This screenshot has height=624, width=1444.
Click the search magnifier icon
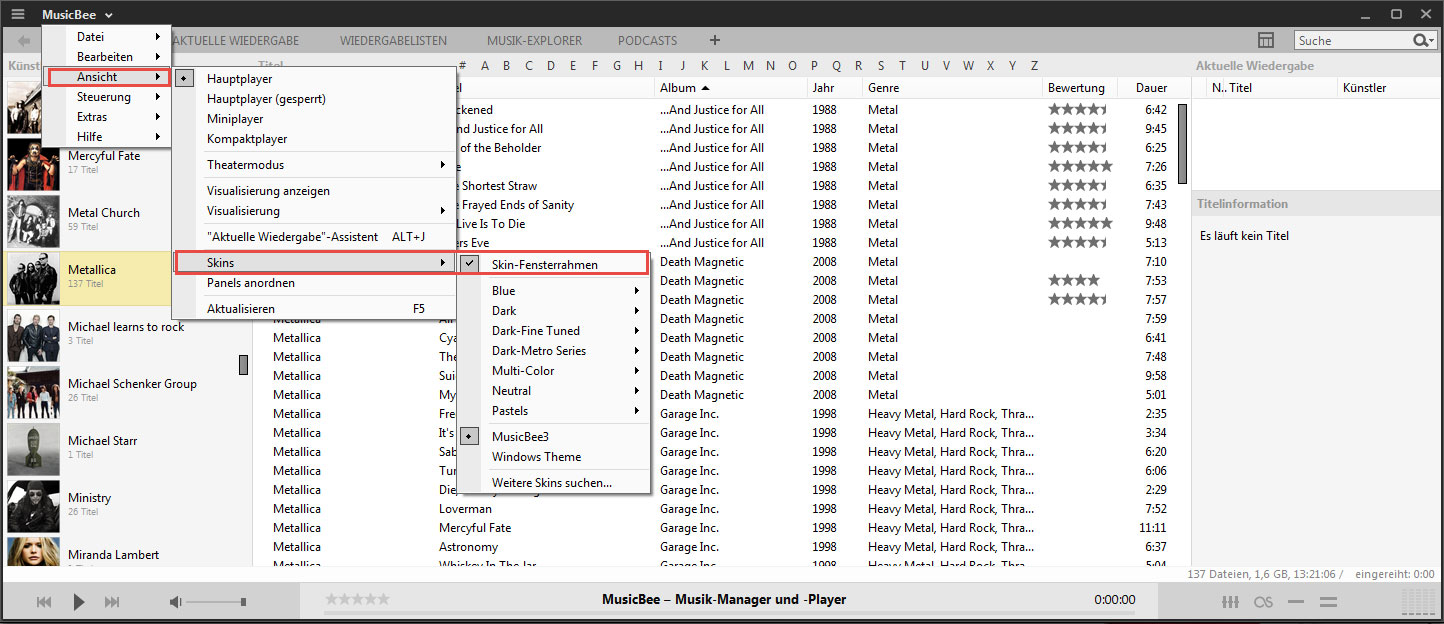1422,40
